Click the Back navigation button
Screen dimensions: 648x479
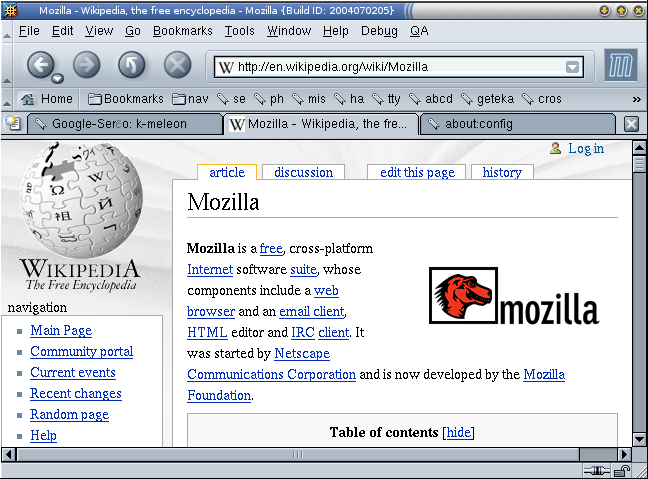(x=40, y=65)
